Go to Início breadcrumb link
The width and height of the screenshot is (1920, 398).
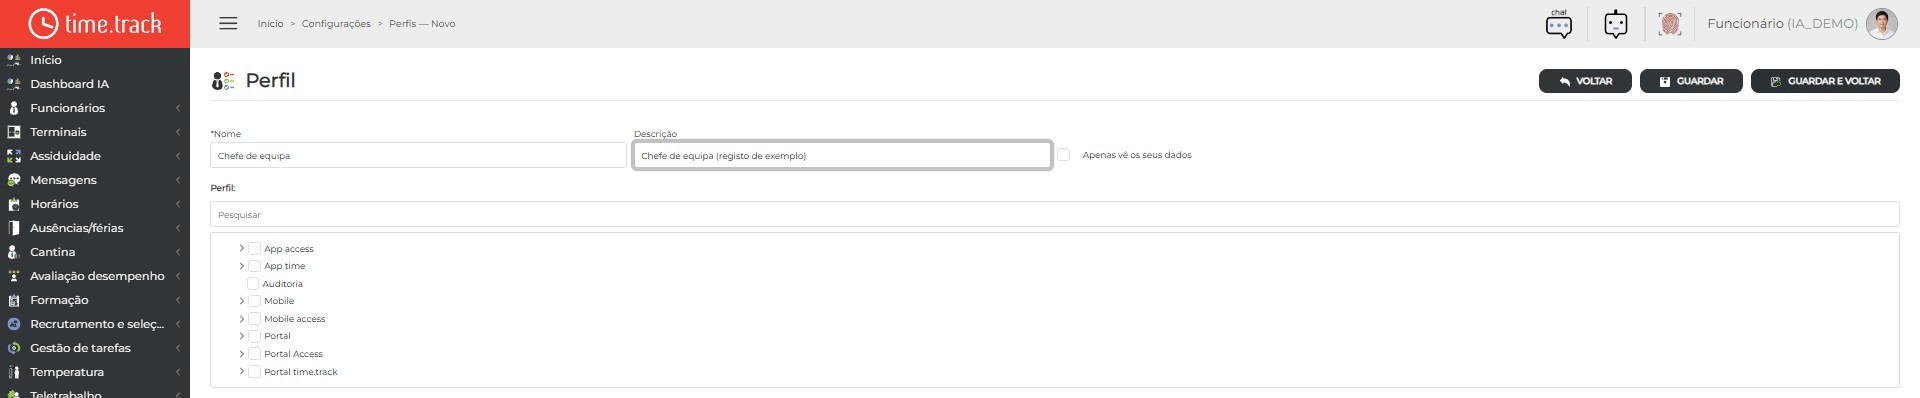(270, 24)
